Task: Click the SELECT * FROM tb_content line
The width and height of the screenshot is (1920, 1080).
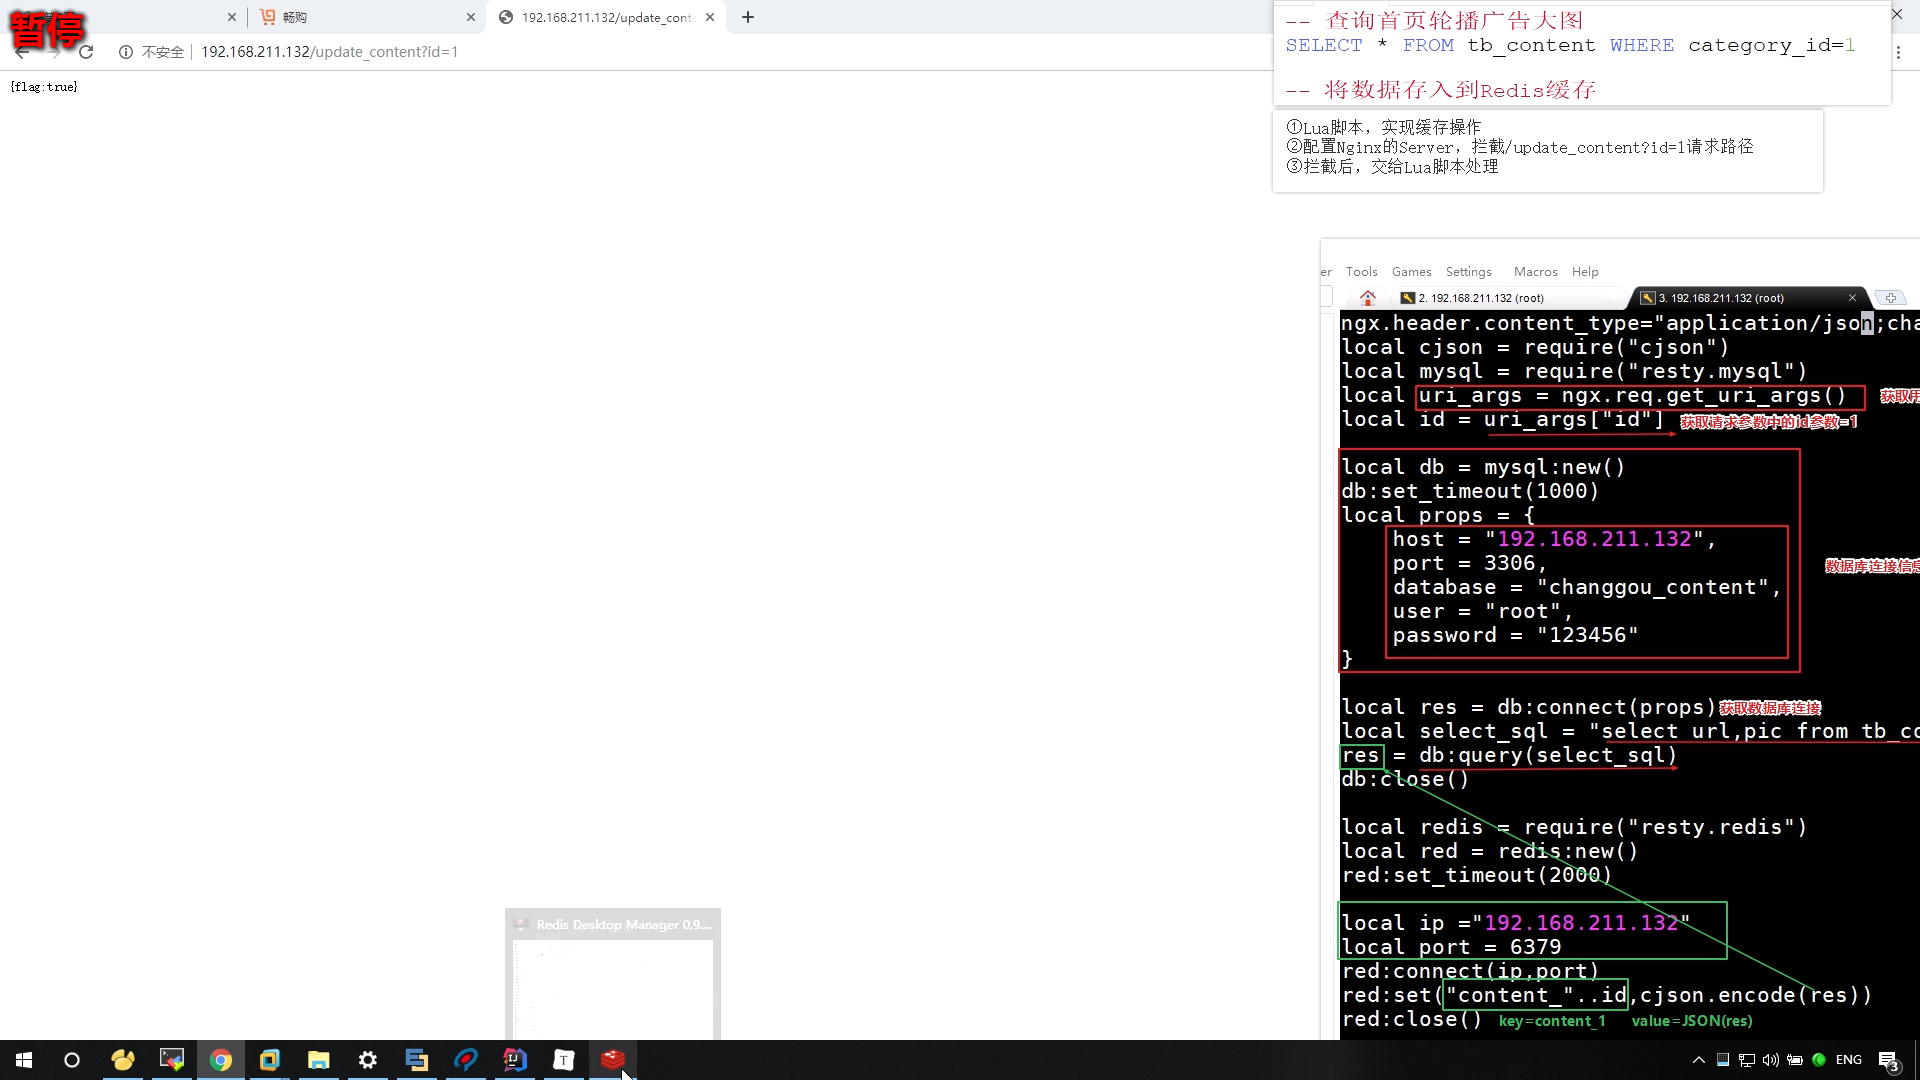Action: (1570, 45)
